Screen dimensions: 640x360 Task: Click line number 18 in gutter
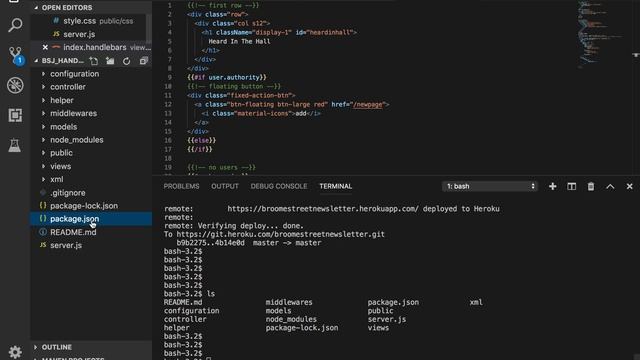168,158
